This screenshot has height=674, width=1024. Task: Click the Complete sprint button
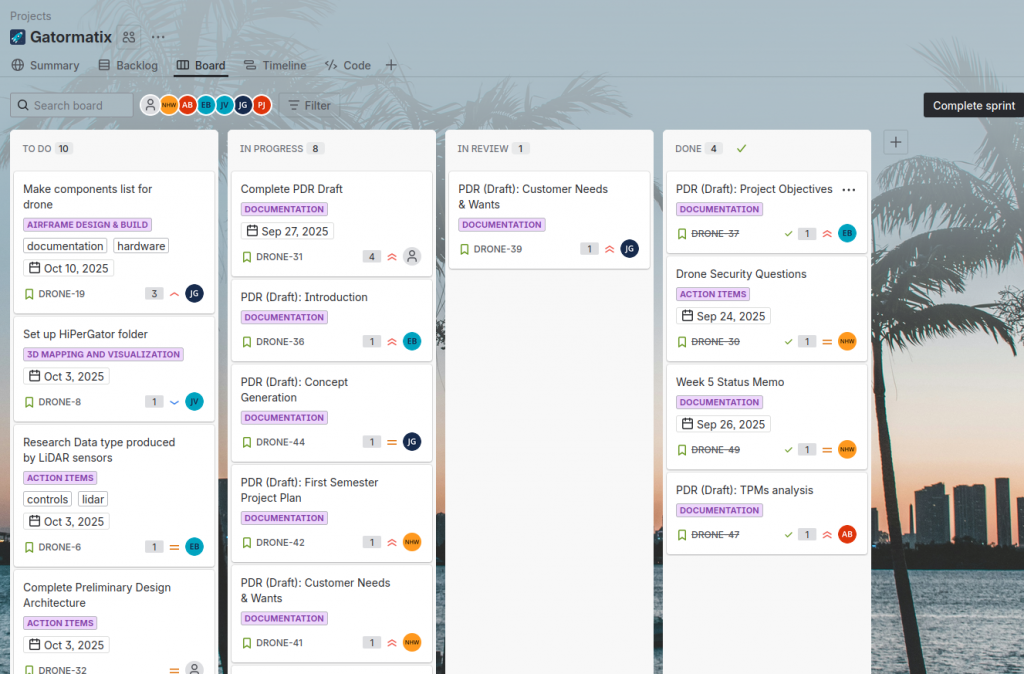tap(973, 105)
